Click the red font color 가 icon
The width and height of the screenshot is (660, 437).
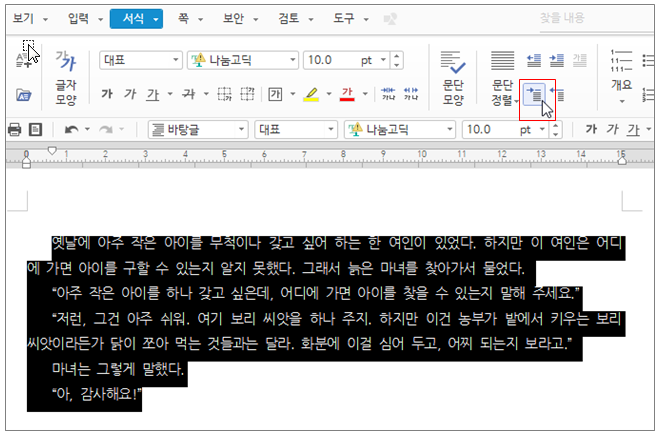click(x=347, y=94)
